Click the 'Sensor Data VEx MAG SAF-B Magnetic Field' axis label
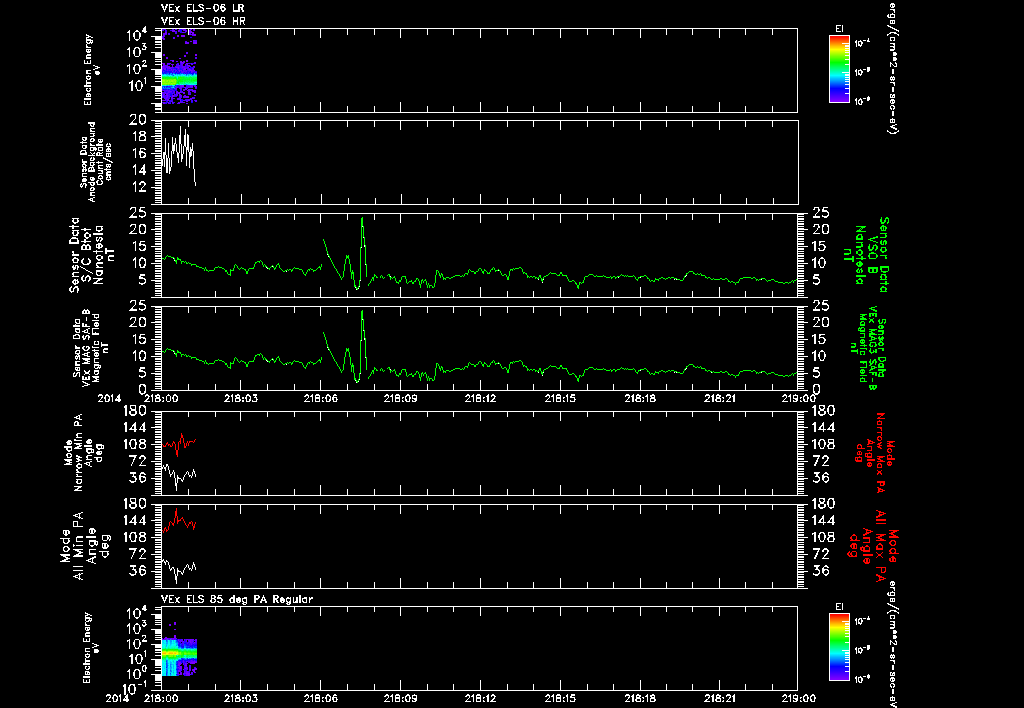 (91, 347)
